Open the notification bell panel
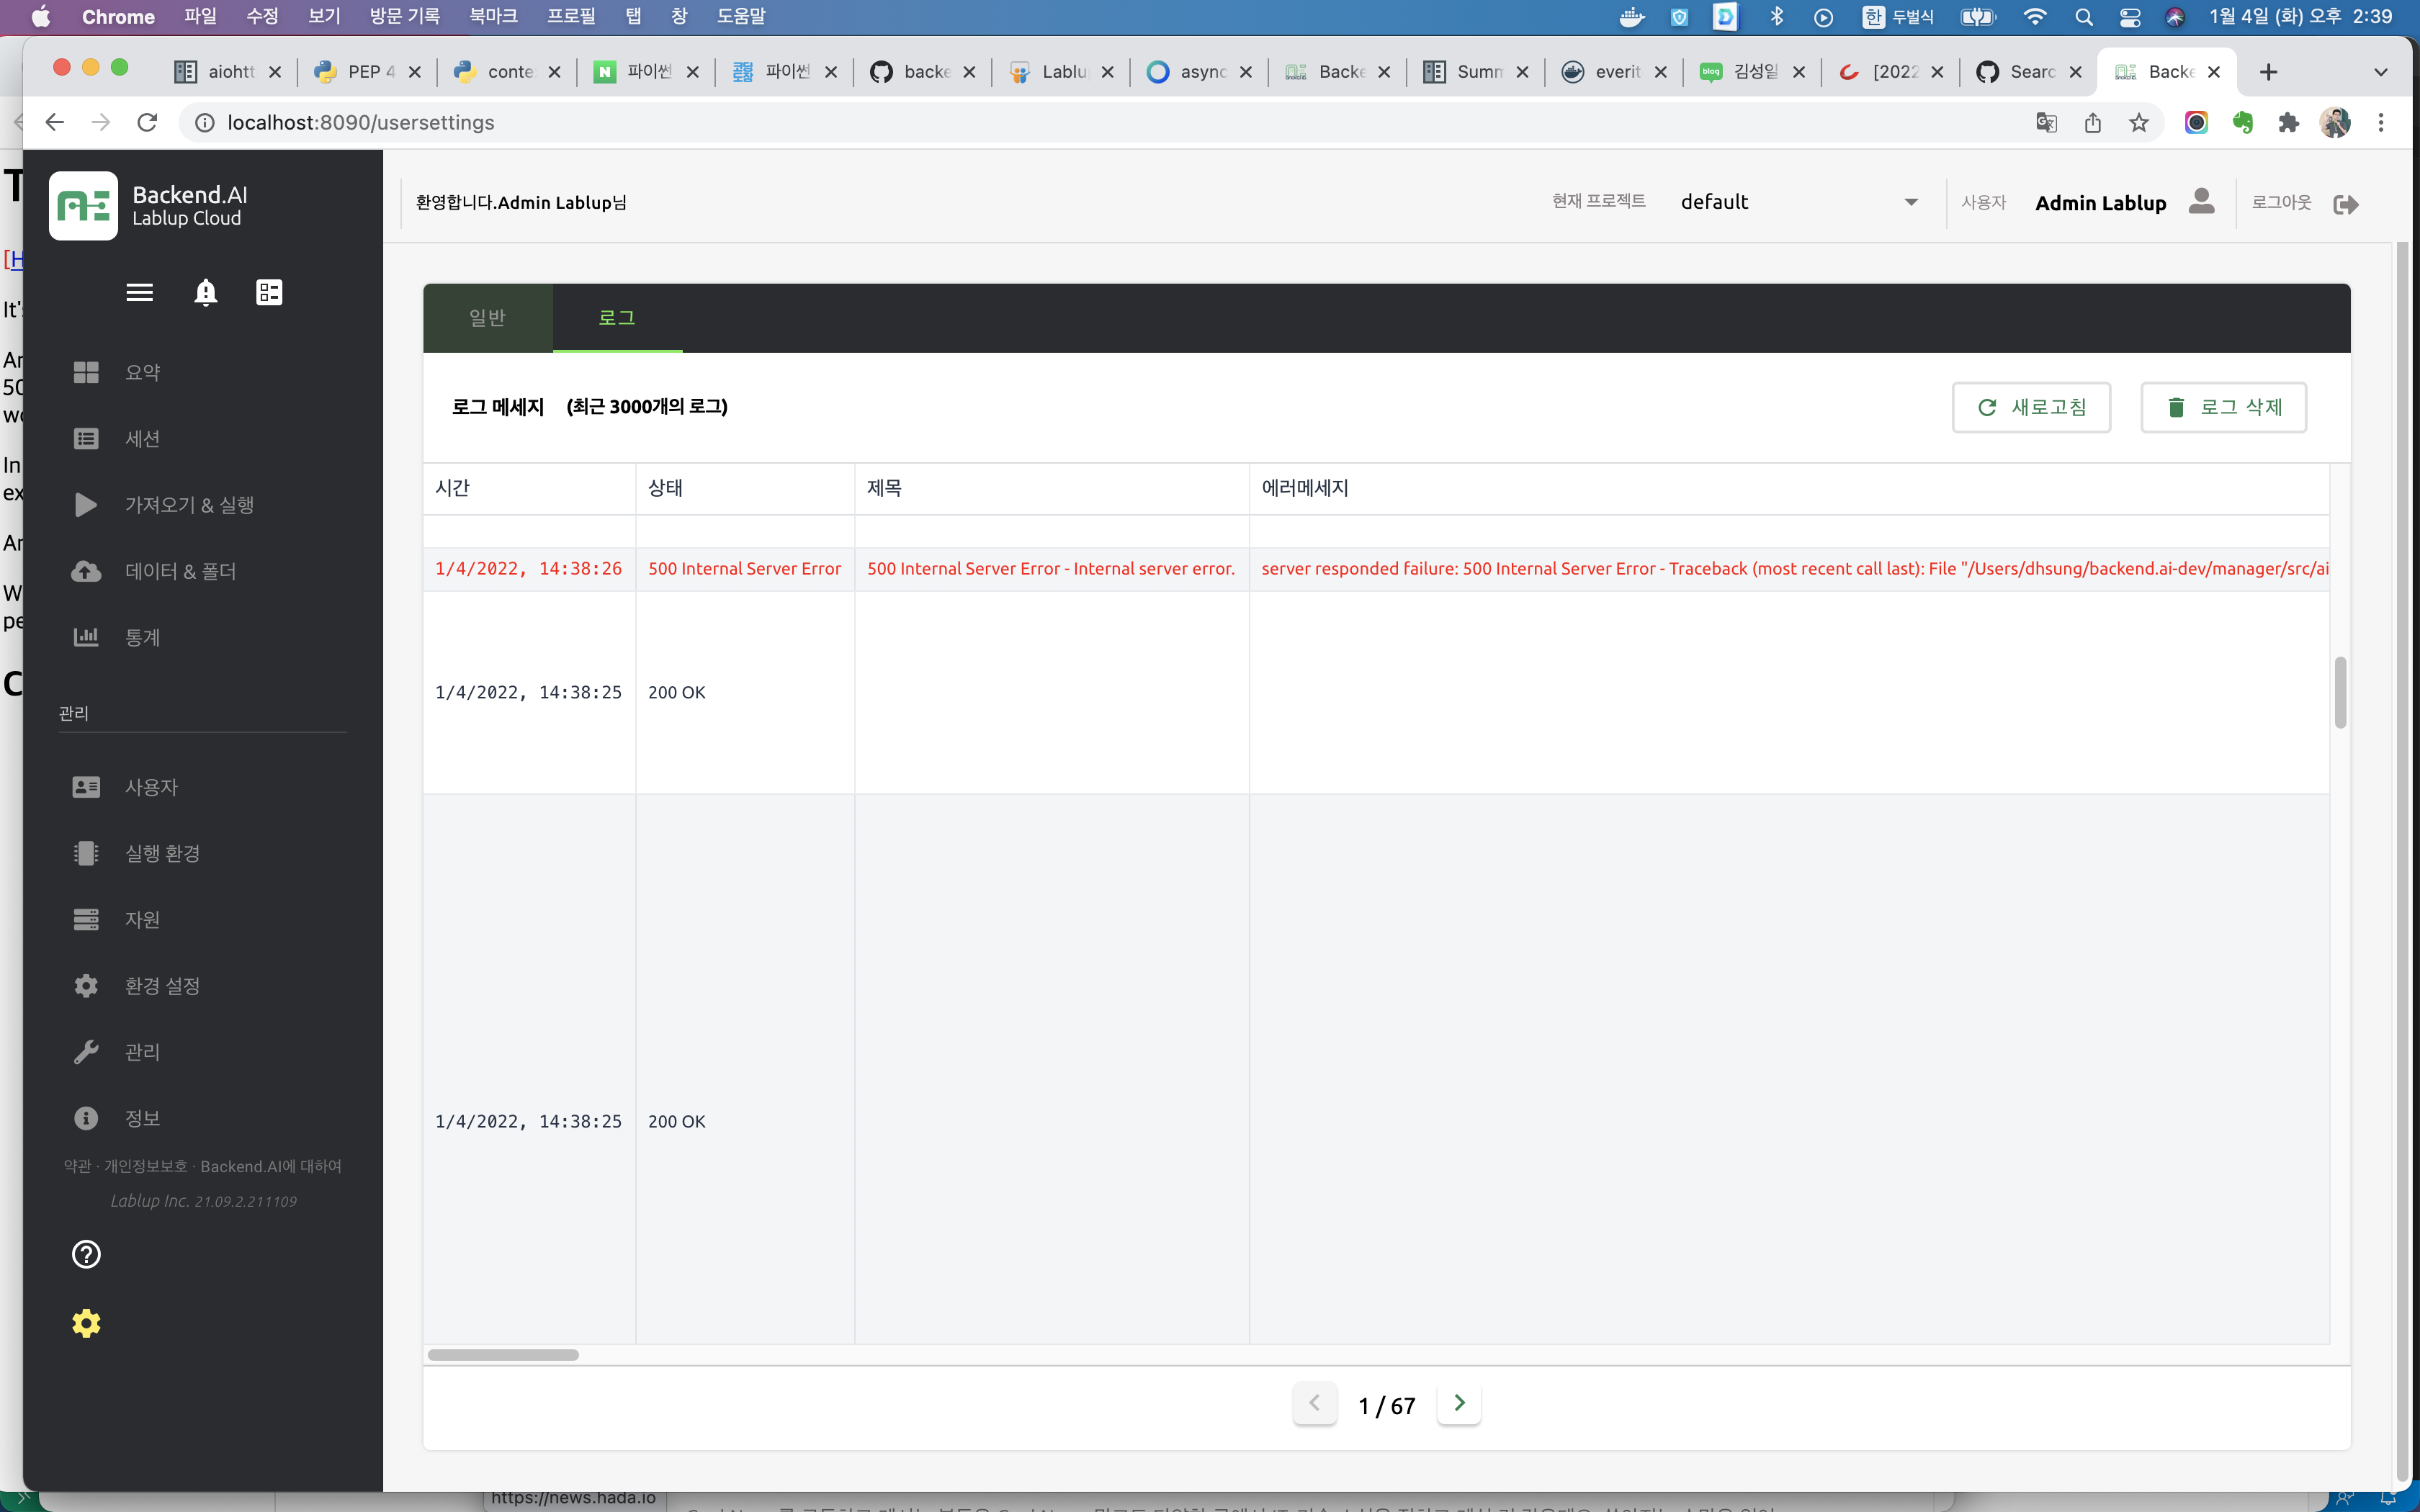Viewport: 2420px width, 1512px height. tap(205, 292)
